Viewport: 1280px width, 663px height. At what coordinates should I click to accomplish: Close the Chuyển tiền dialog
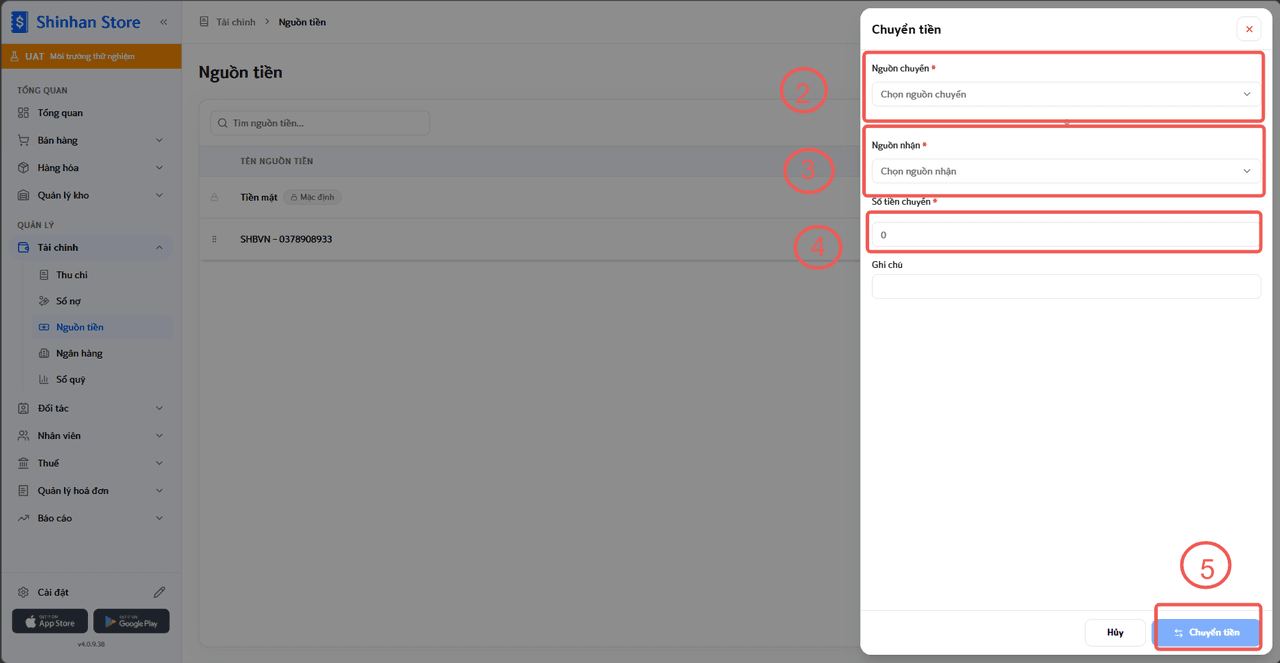tap(1249, 29)
